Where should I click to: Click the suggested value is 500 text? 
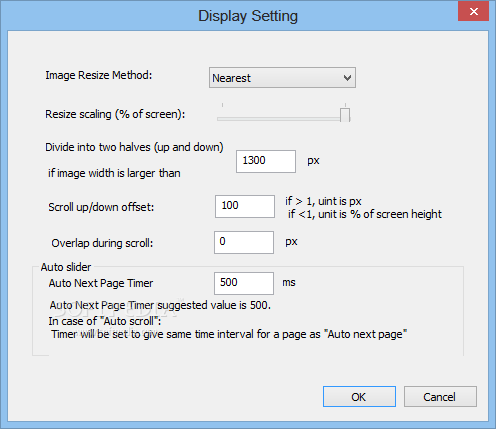pos(160,305)
